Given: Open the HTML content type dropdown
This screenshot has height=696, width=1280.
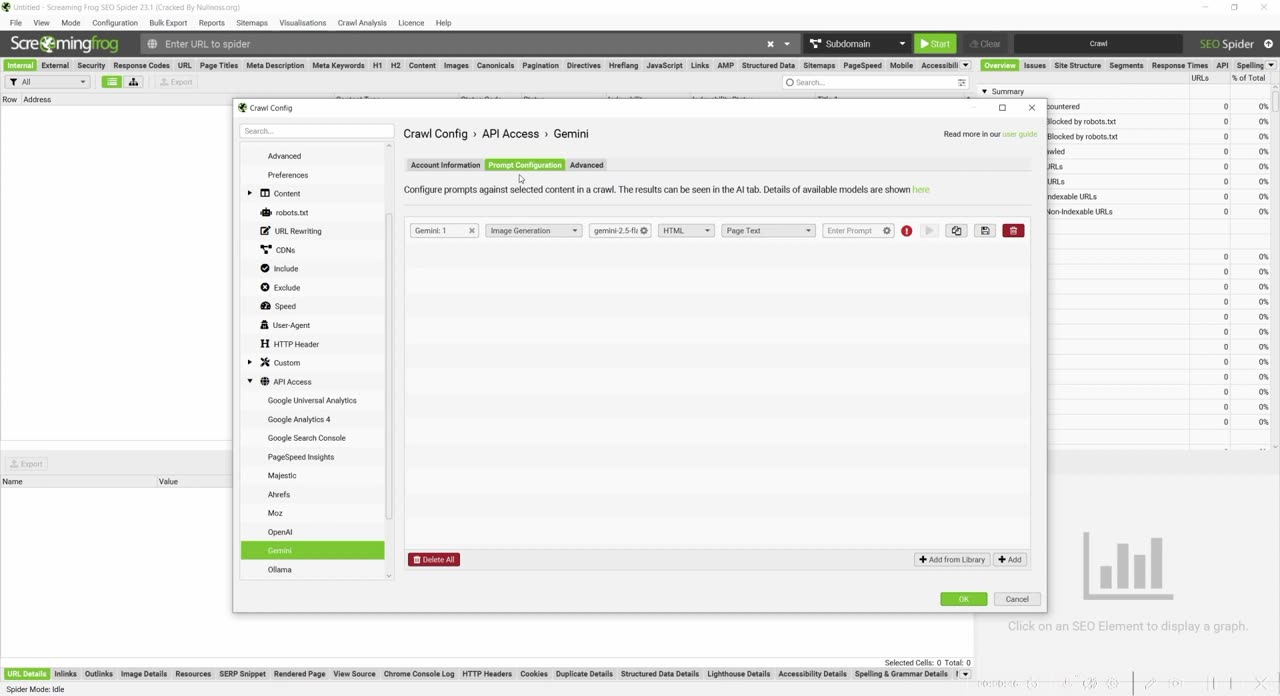Looking at the screenshot, I should [x=685, y=231].
